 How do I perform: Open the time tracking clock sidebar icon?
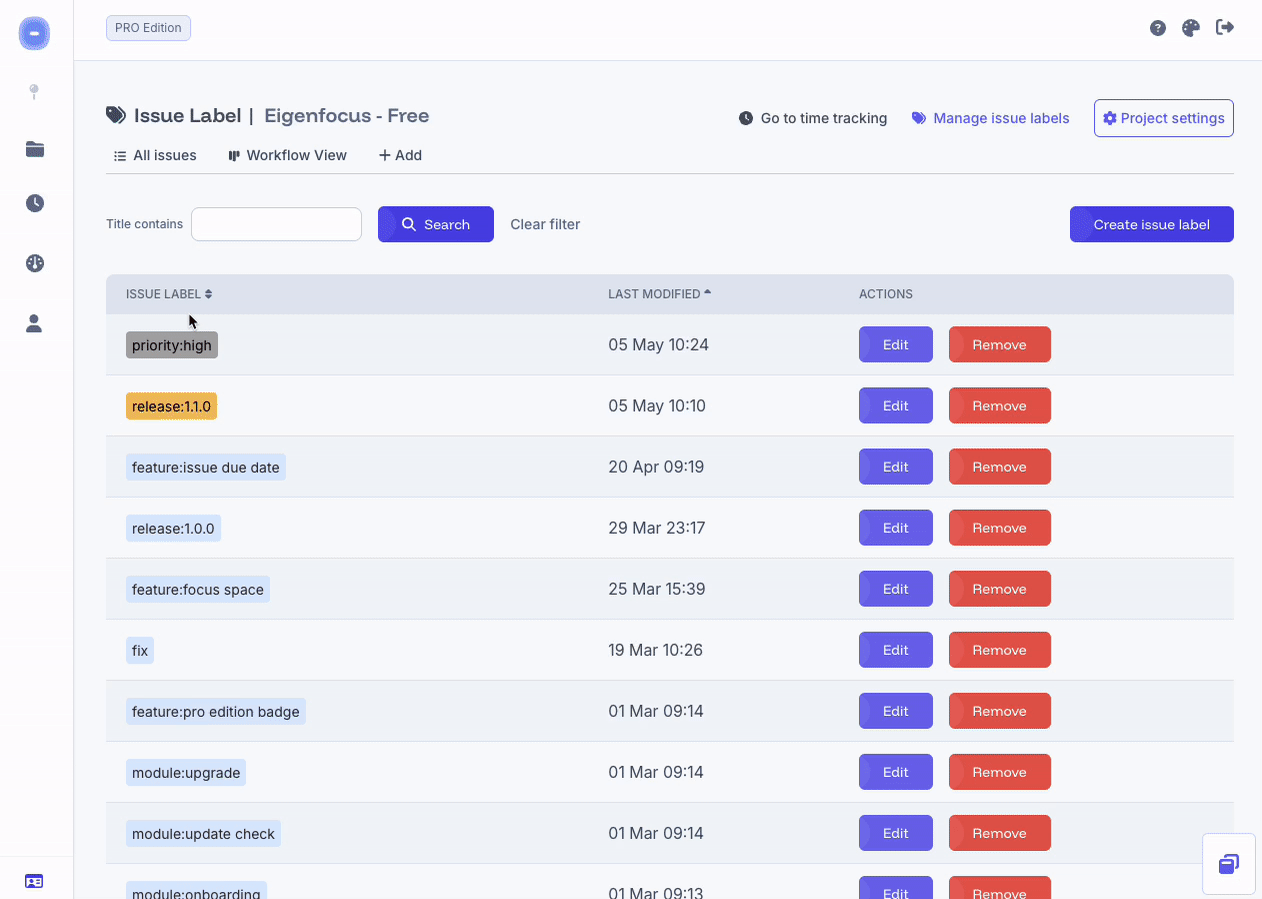coord(35,203)
